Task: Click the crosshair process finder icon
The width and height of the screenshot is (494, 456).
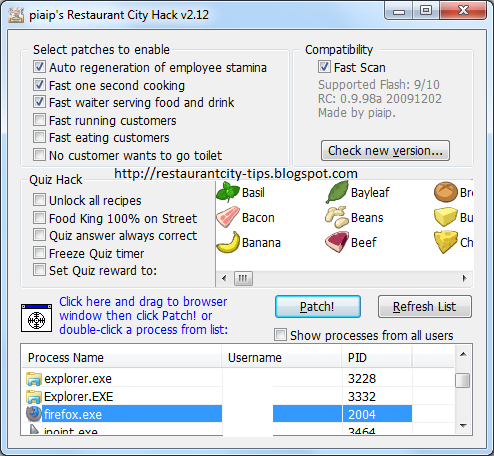Action: [x=36, y=318]
